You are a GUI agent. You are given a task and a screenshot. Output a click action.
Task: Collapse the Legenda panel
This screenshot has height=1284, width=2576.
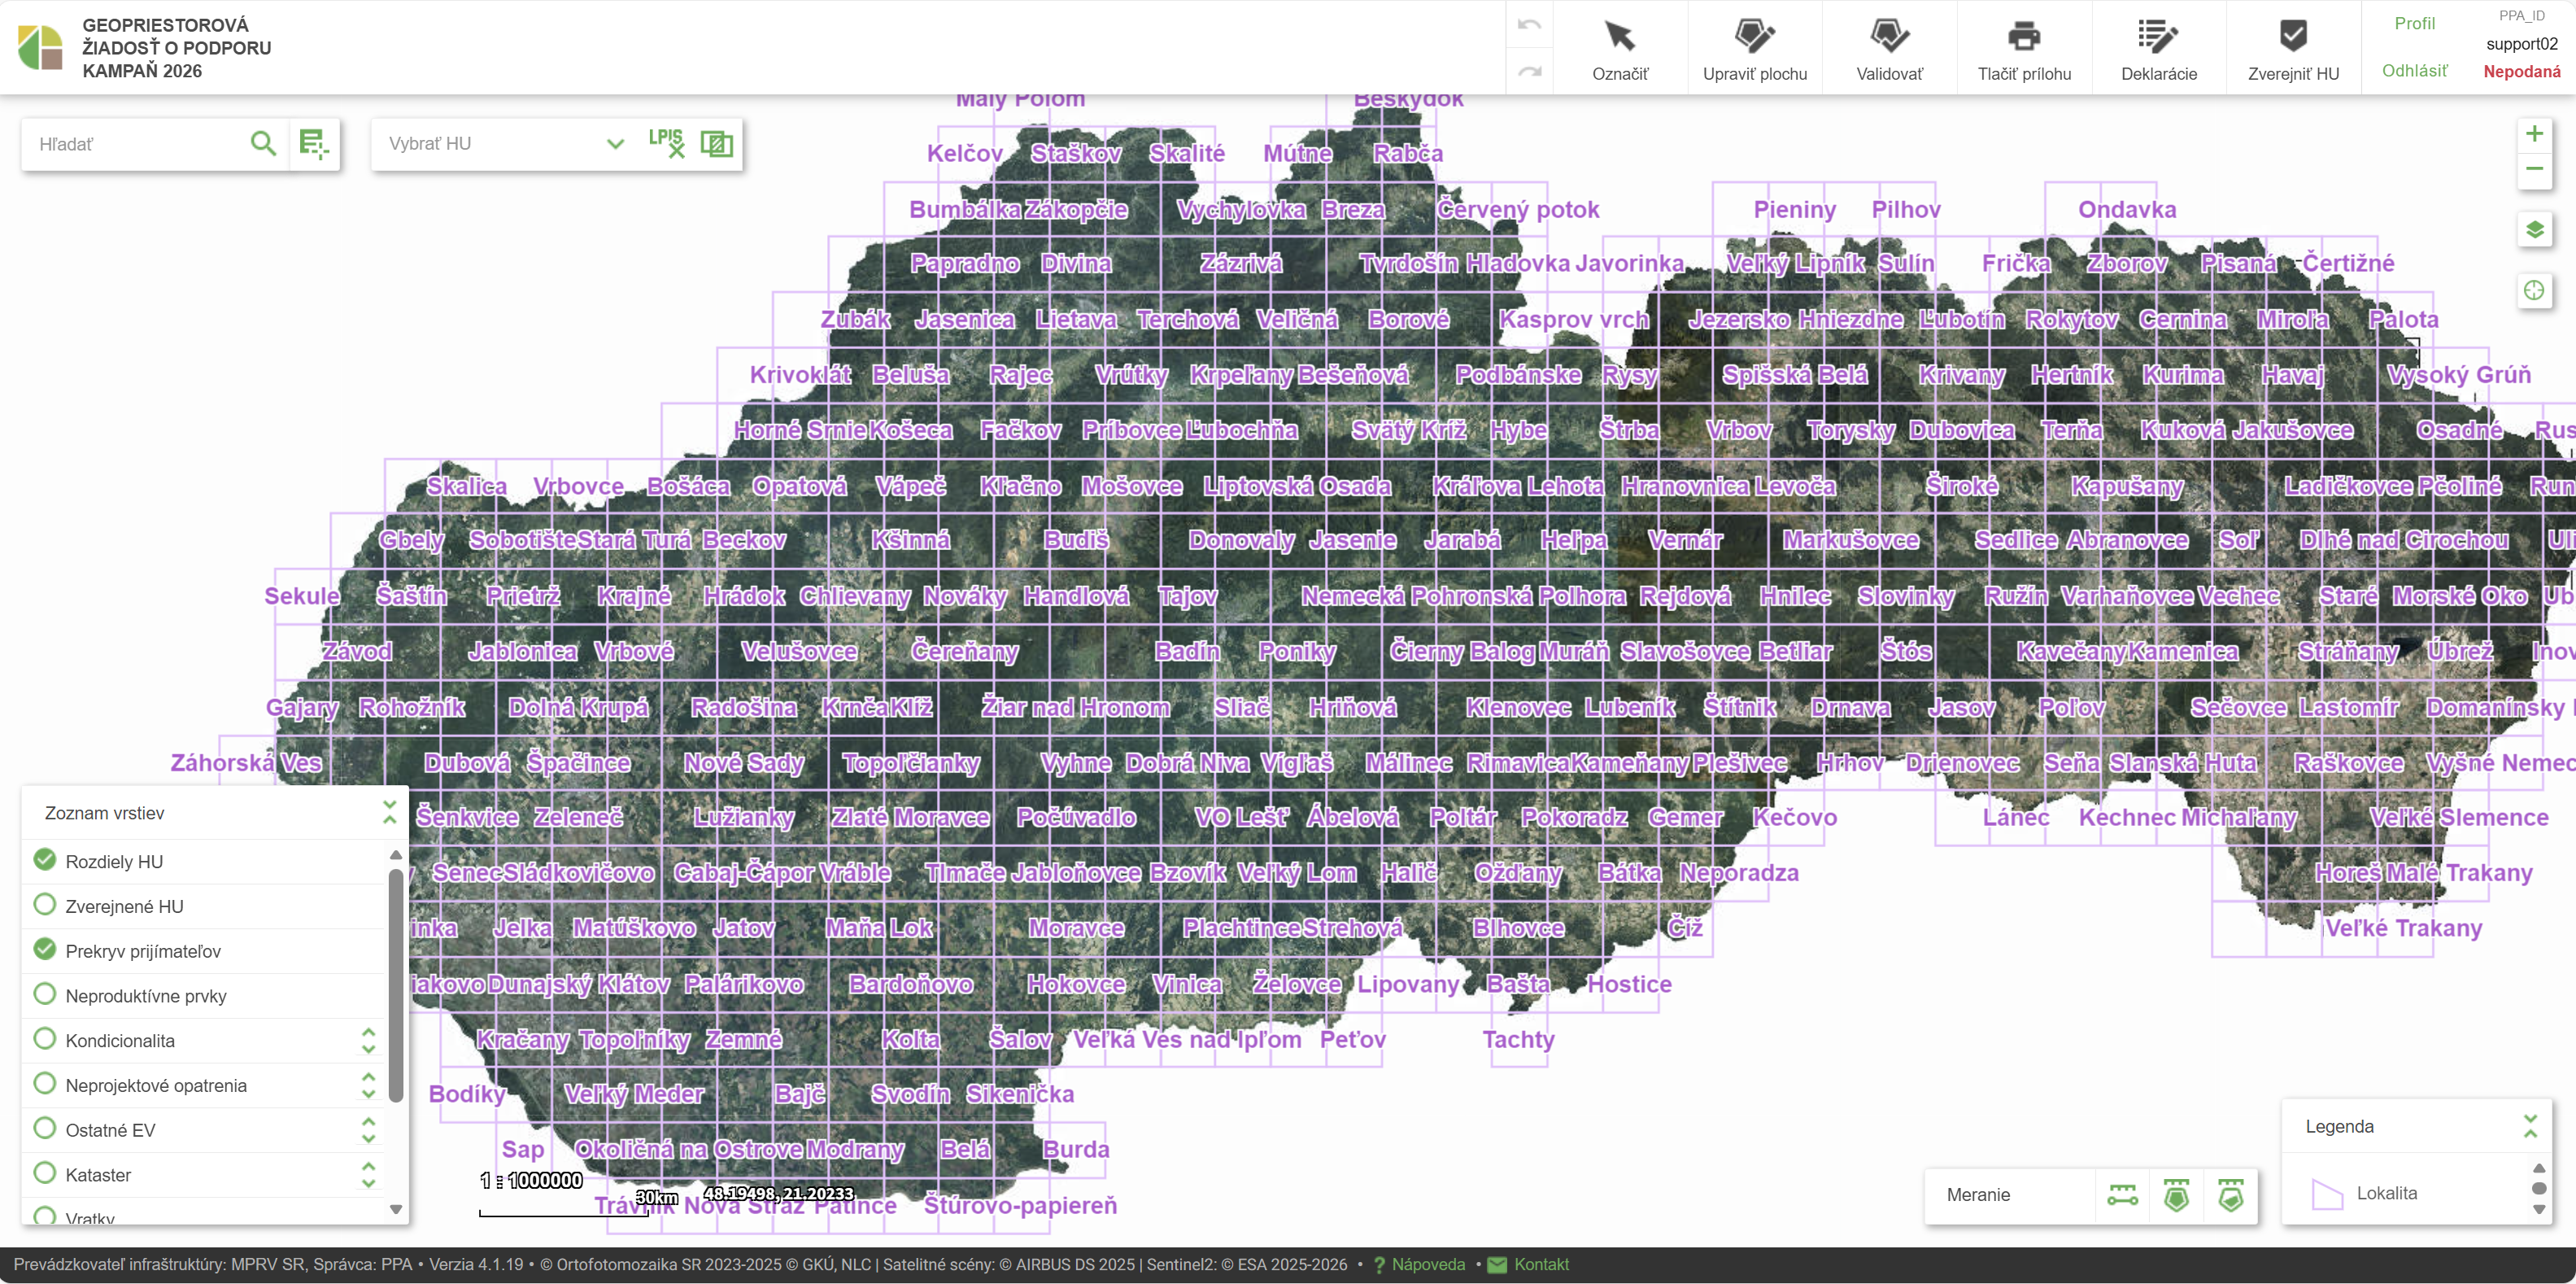pyautogui.click(x=2530, y=1126)
